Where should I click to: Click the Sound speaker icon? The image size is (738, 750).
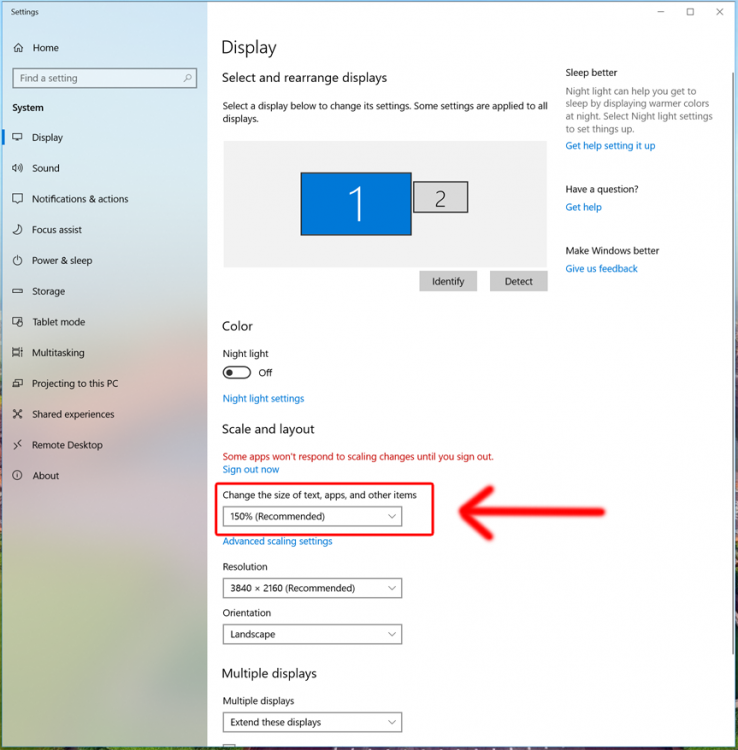pyautogui.click(x=18, y=168)
